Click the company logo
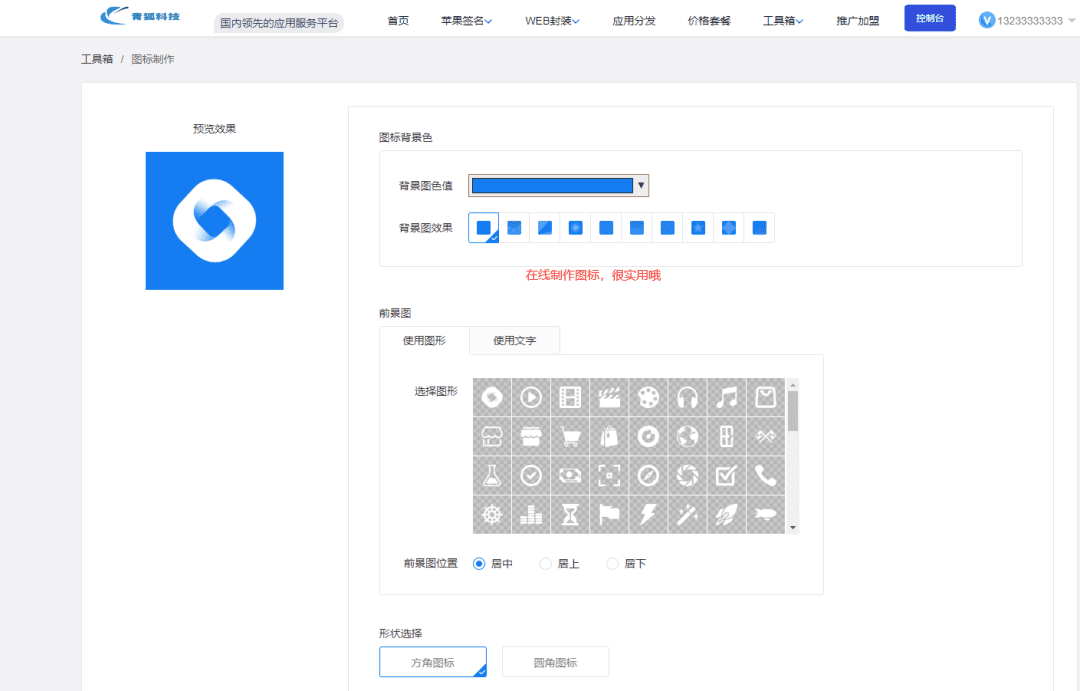 (x=140, y=16)
